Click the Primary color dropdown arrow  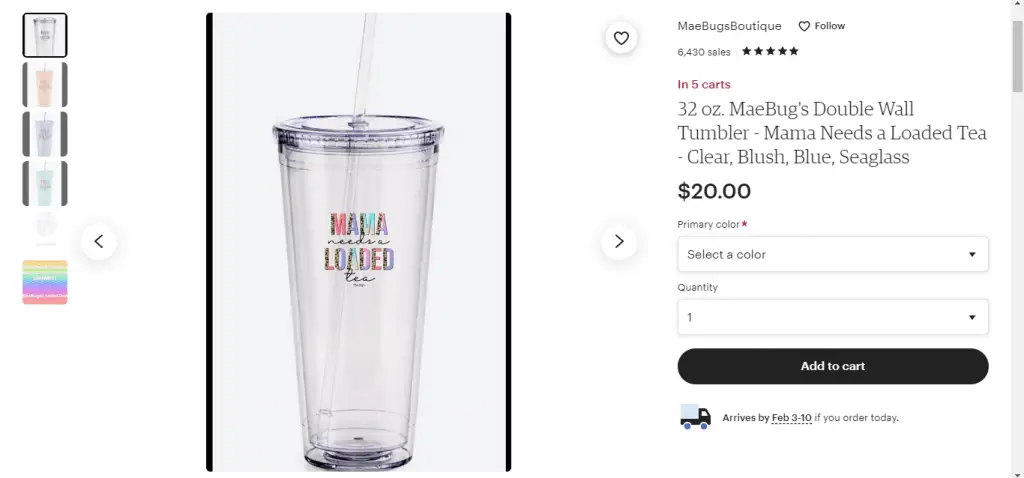point(972,254)
